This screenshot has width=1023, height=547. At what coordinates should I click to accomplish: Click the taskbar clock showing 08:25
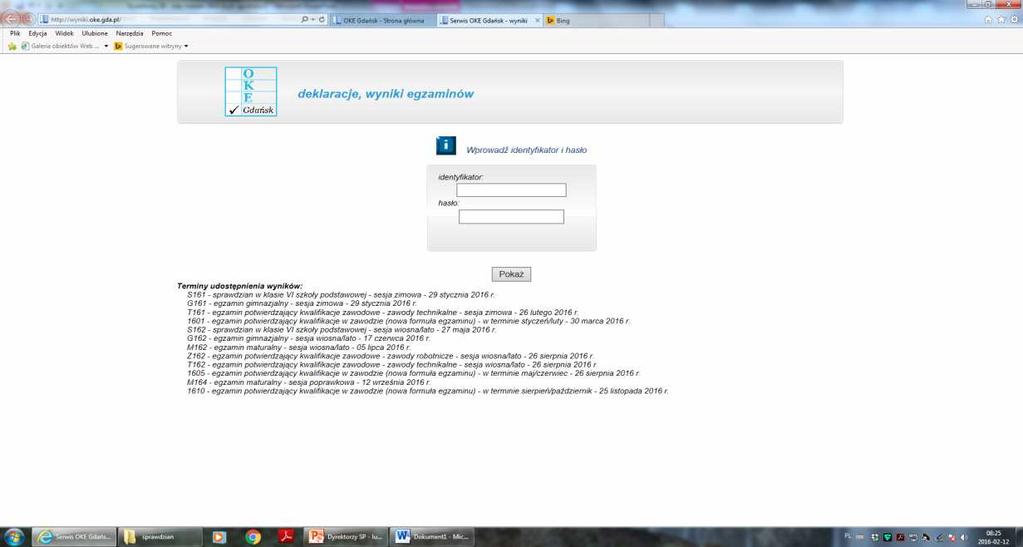(x=994, y=537)
